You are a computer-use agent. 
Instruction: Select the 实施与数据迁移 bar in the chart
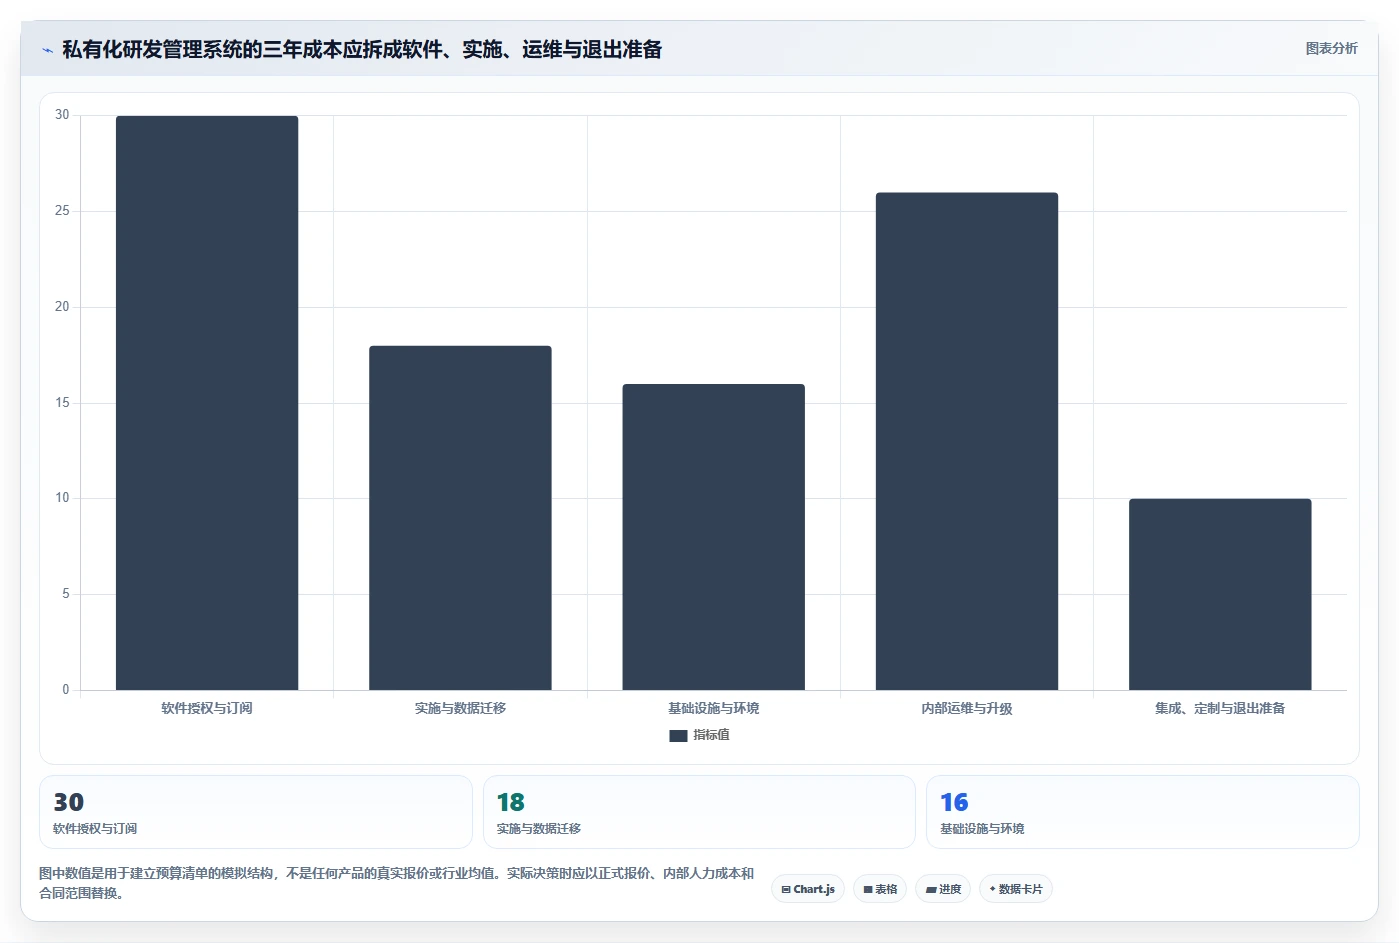(460, 518)
